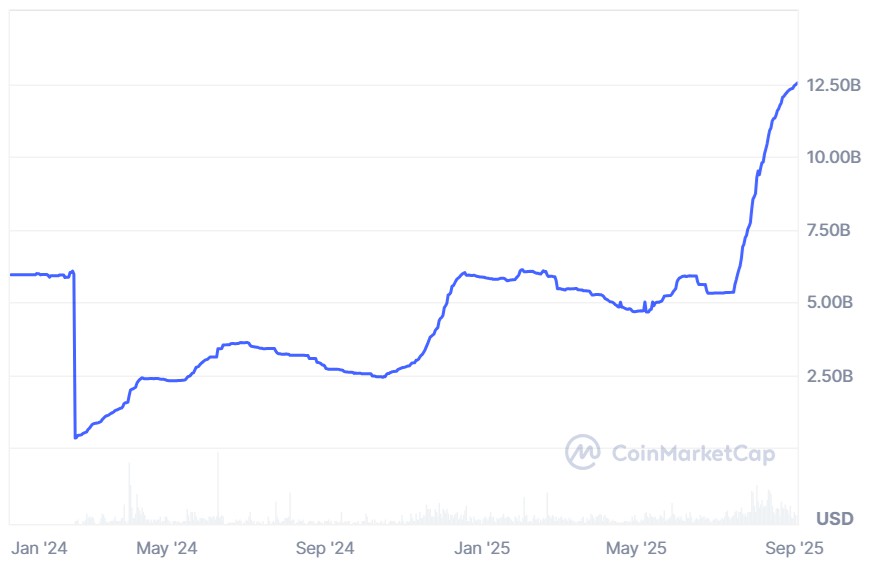The image size is (876, 567).
Task: Select the 5.00B y-axis label
Action: coord(828,303)
